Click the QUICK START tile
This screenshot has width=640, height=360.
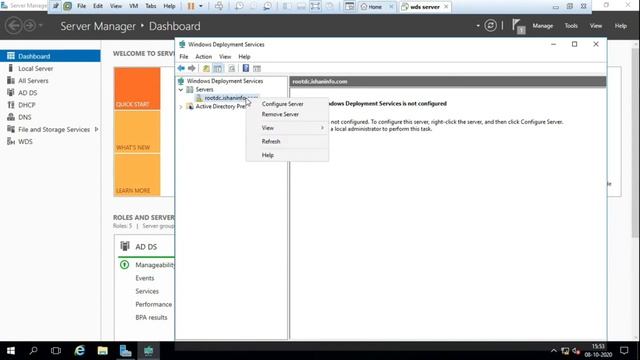pyautogui.click(x=137, y=89)
